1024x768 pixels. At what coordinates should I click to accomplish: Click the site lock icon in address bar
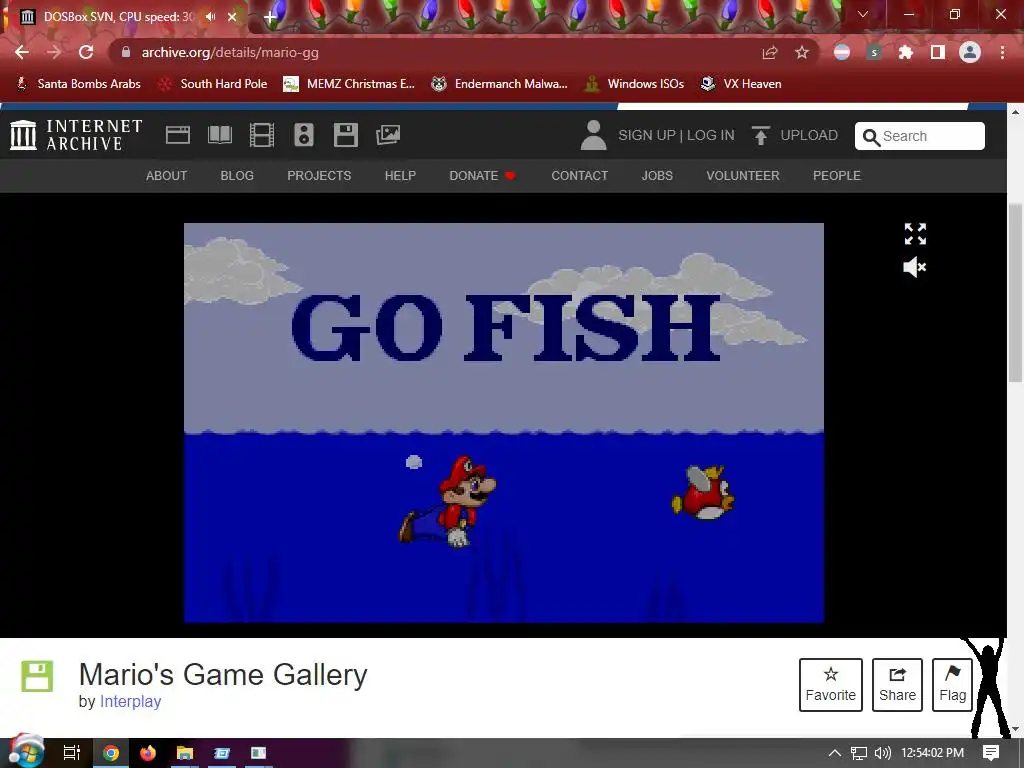click(x=125, y=52)
